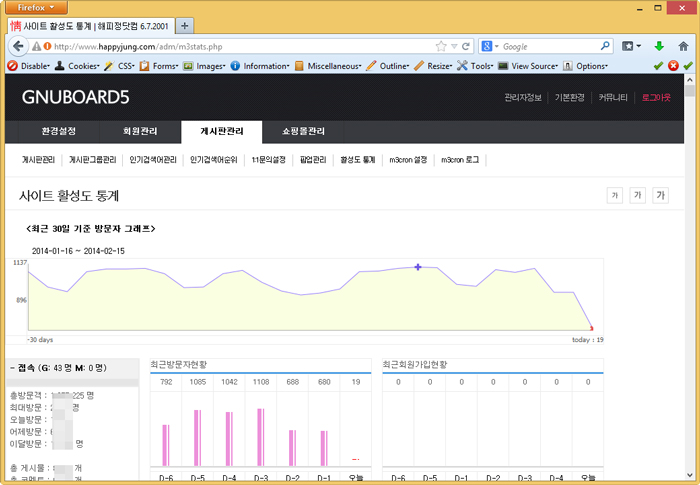
Task: Open the 팝업관리 submenu link
Action: click(x=313, y=159)
